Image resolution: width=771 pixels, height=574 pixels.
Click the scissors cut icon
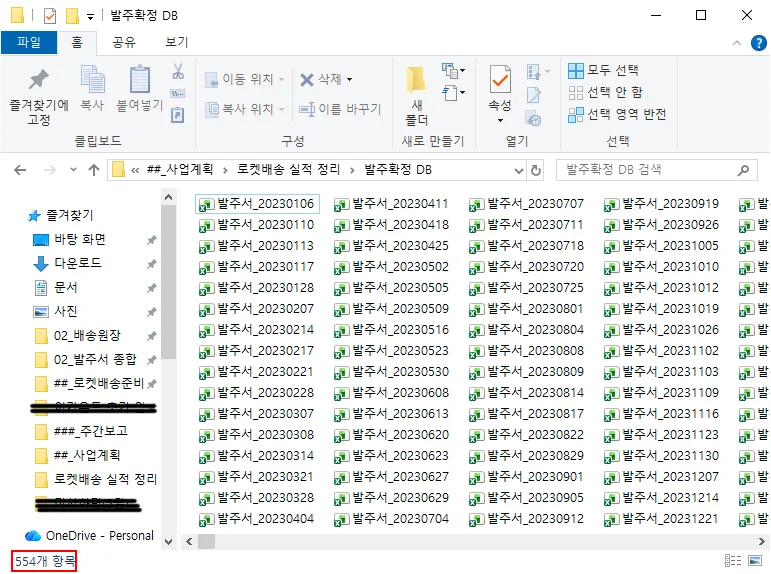[178, 72]
